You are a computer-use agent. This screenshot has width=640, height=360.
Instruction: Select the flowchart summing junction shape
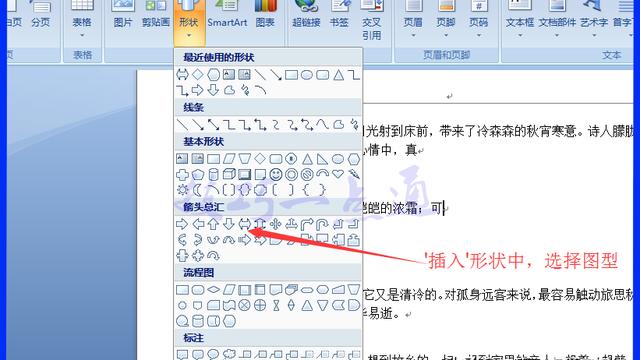click(244, 305)
